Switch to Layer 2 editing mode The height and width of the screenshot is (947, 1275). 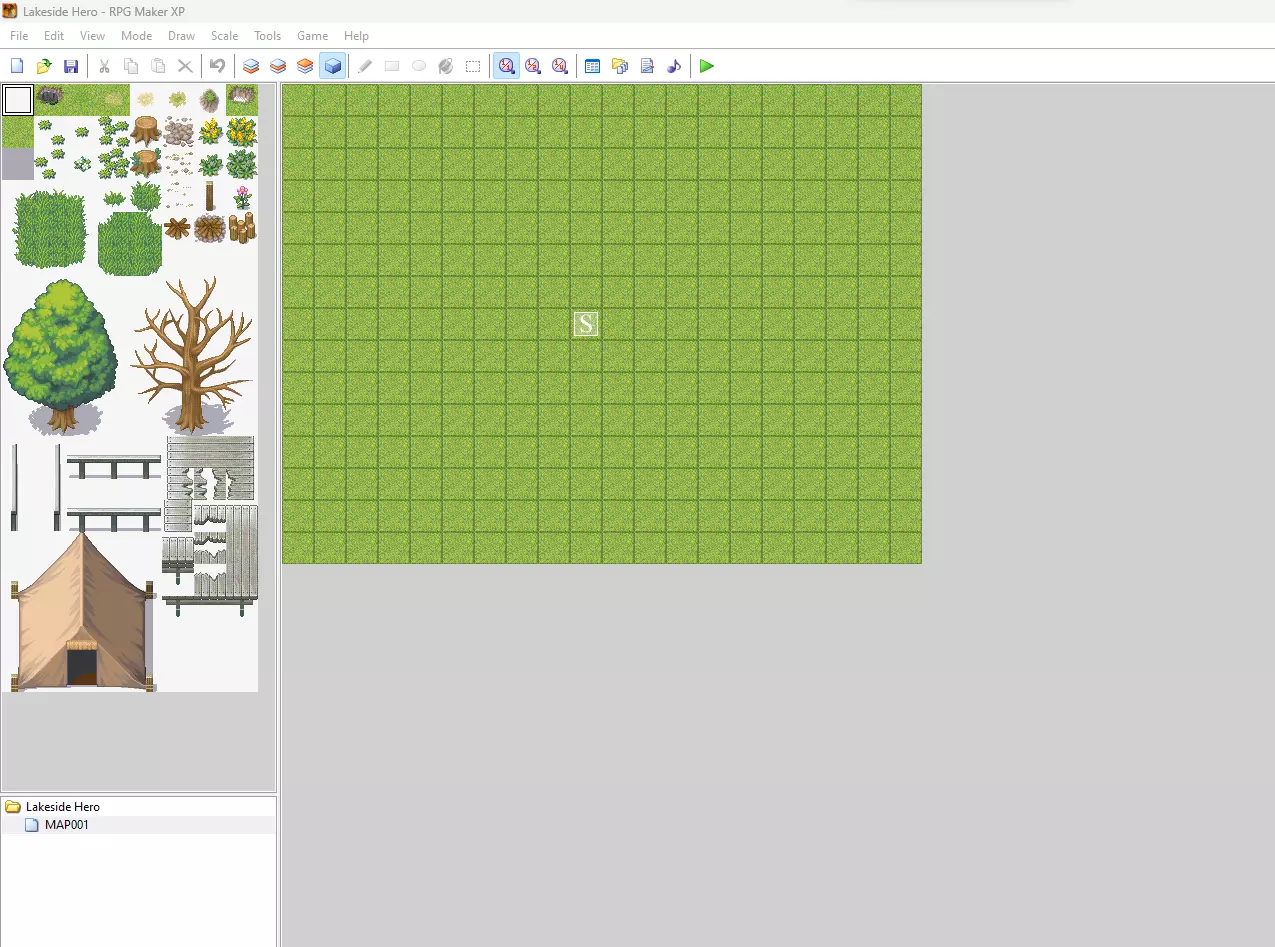tap(278, 66)
